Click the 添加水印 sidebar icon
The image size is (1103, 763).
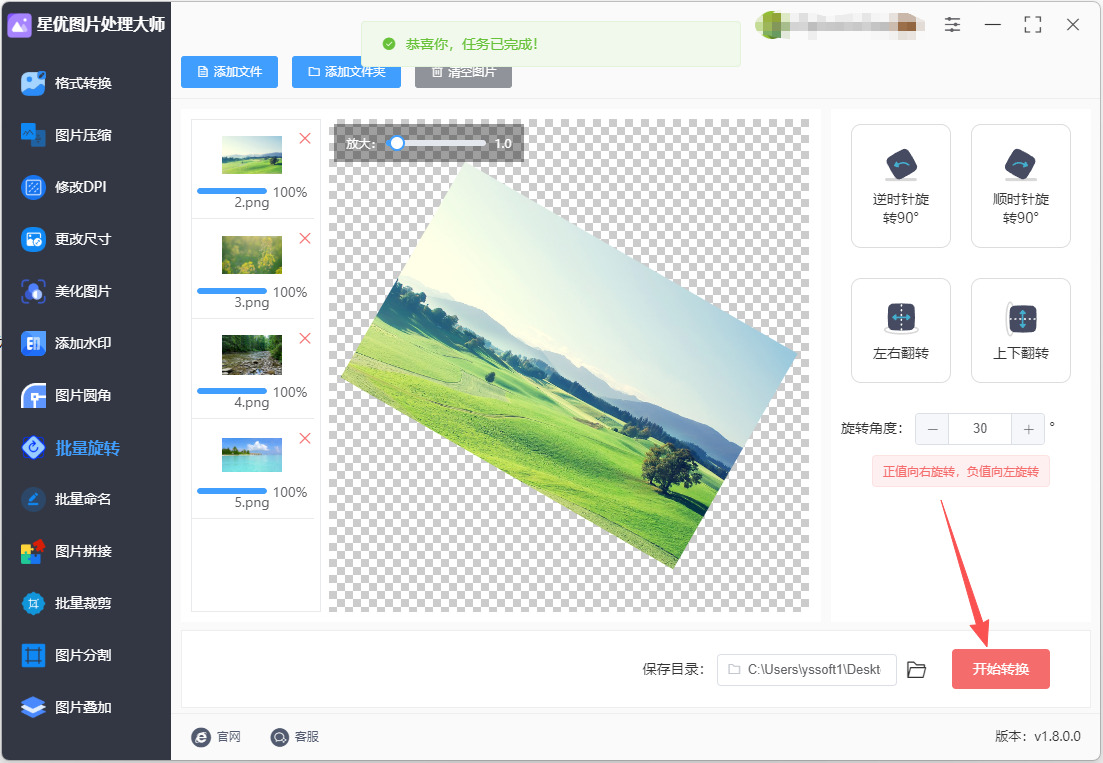coord(33,343)
